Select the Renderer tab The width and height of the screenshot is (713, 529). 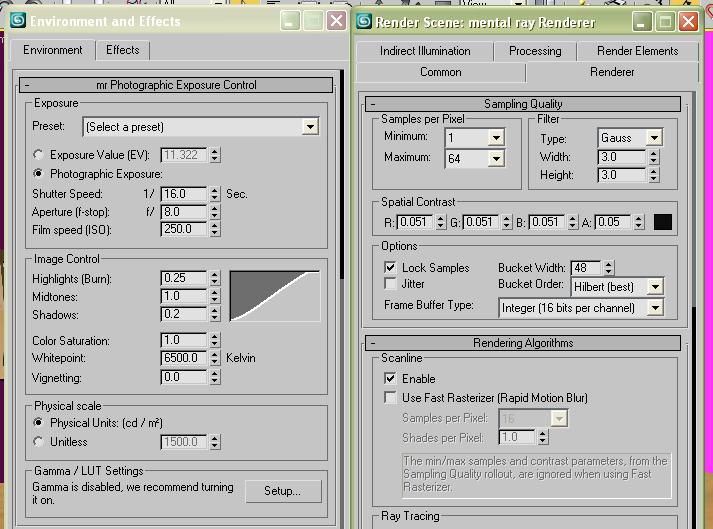(x=612, y=72)
